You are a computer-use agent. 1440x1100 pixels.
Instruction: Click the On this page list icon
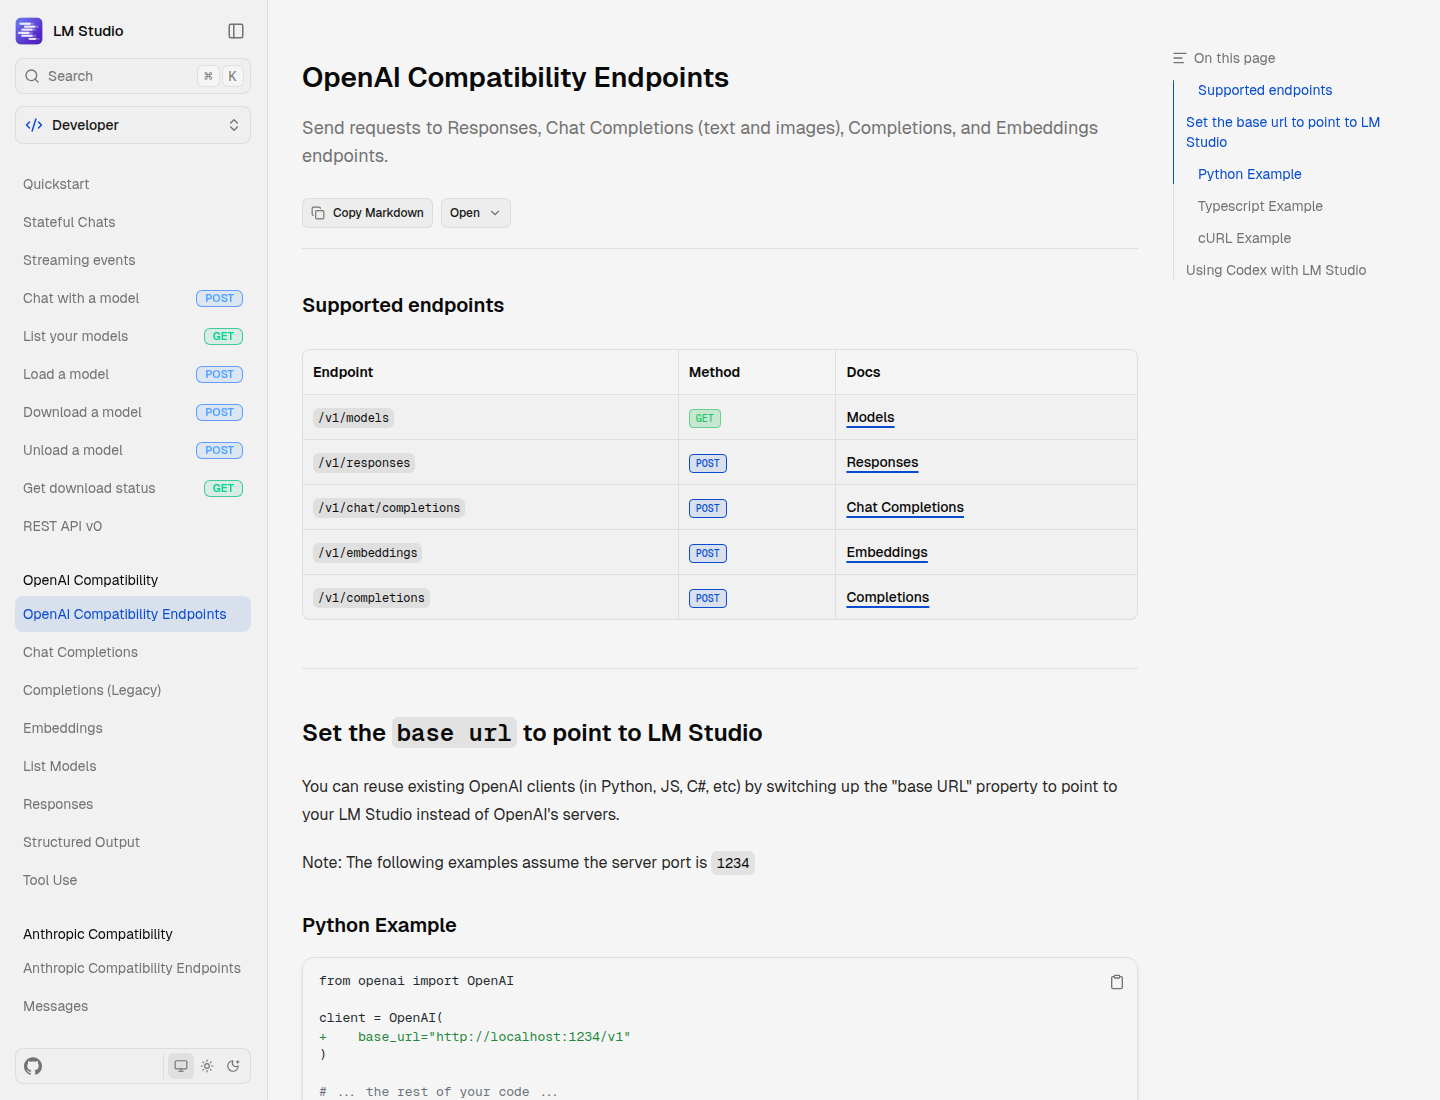[x=1180, y=58]
